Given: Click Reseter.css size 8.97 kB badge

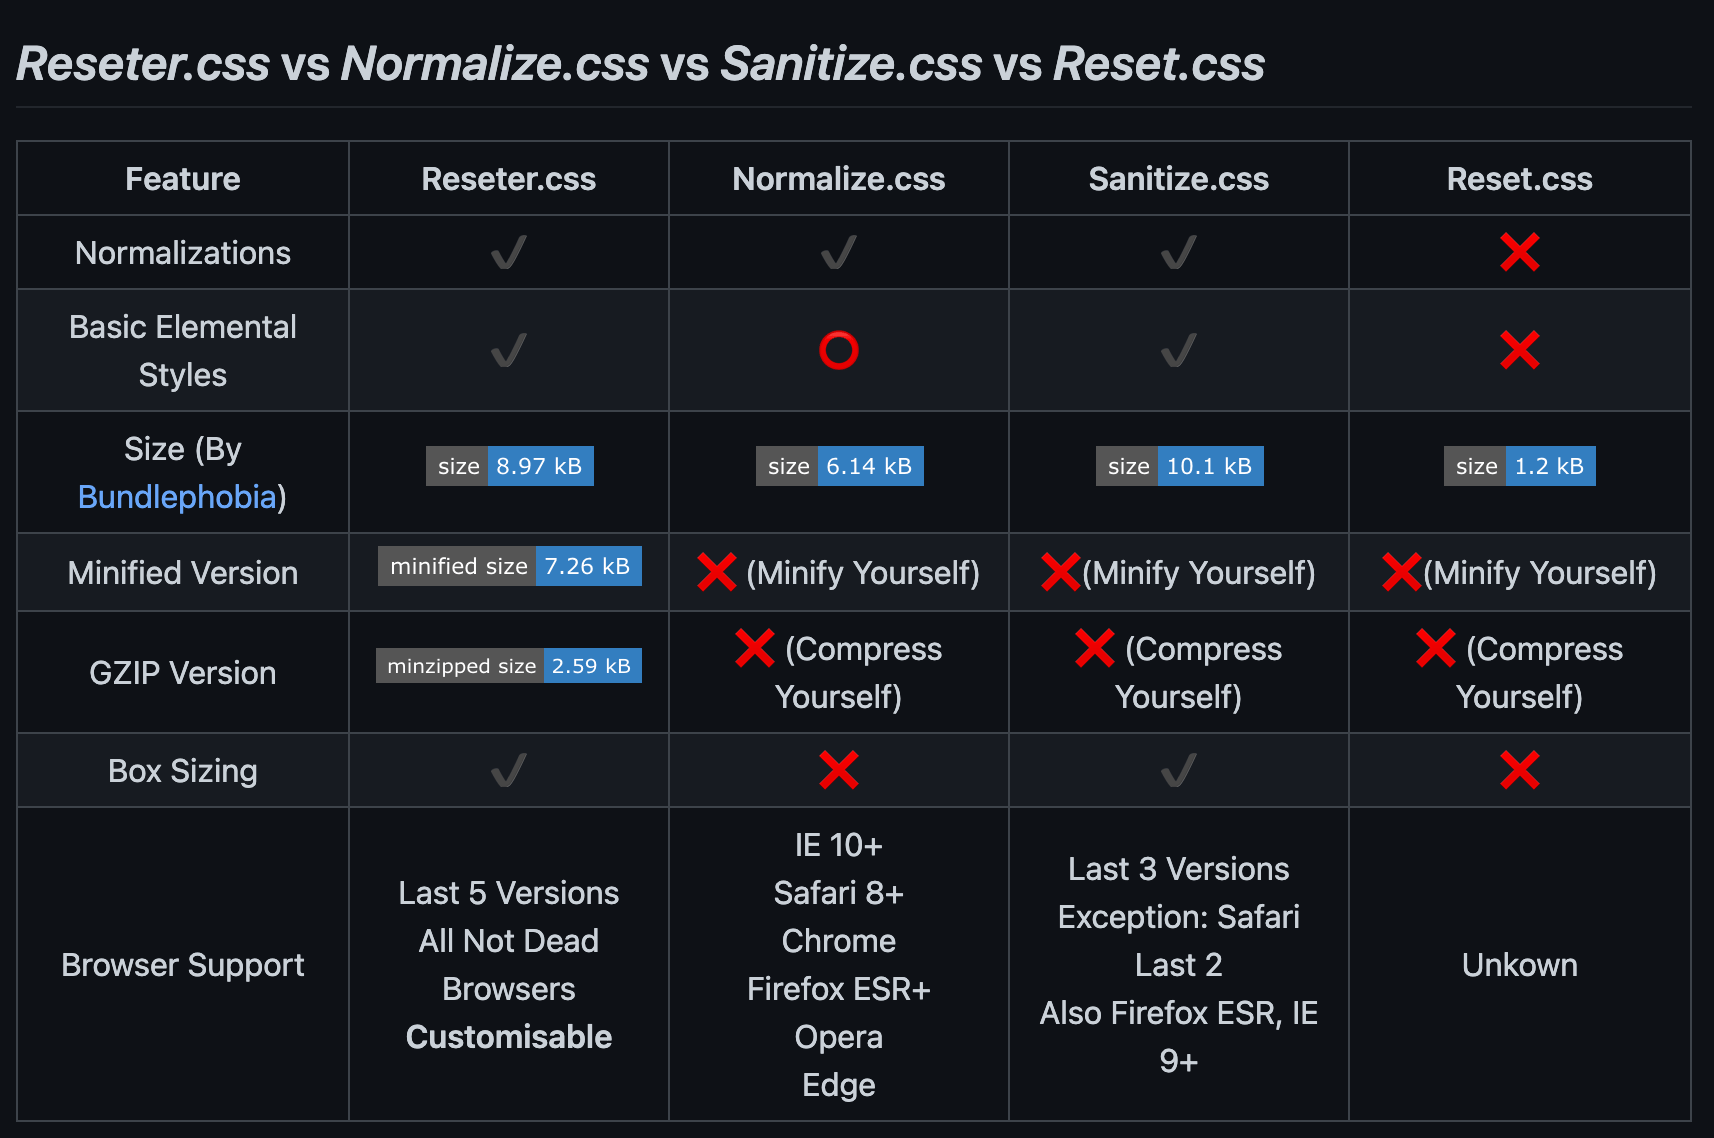Looking at the screenshot, I should pos(509,466).
